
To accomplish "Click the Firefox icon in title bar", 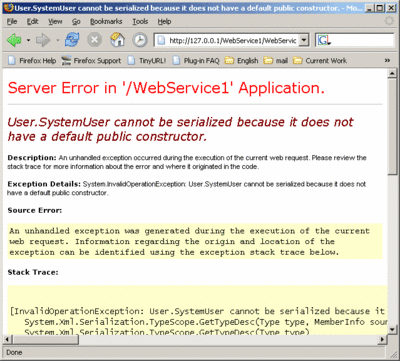I will click(9, 8).
